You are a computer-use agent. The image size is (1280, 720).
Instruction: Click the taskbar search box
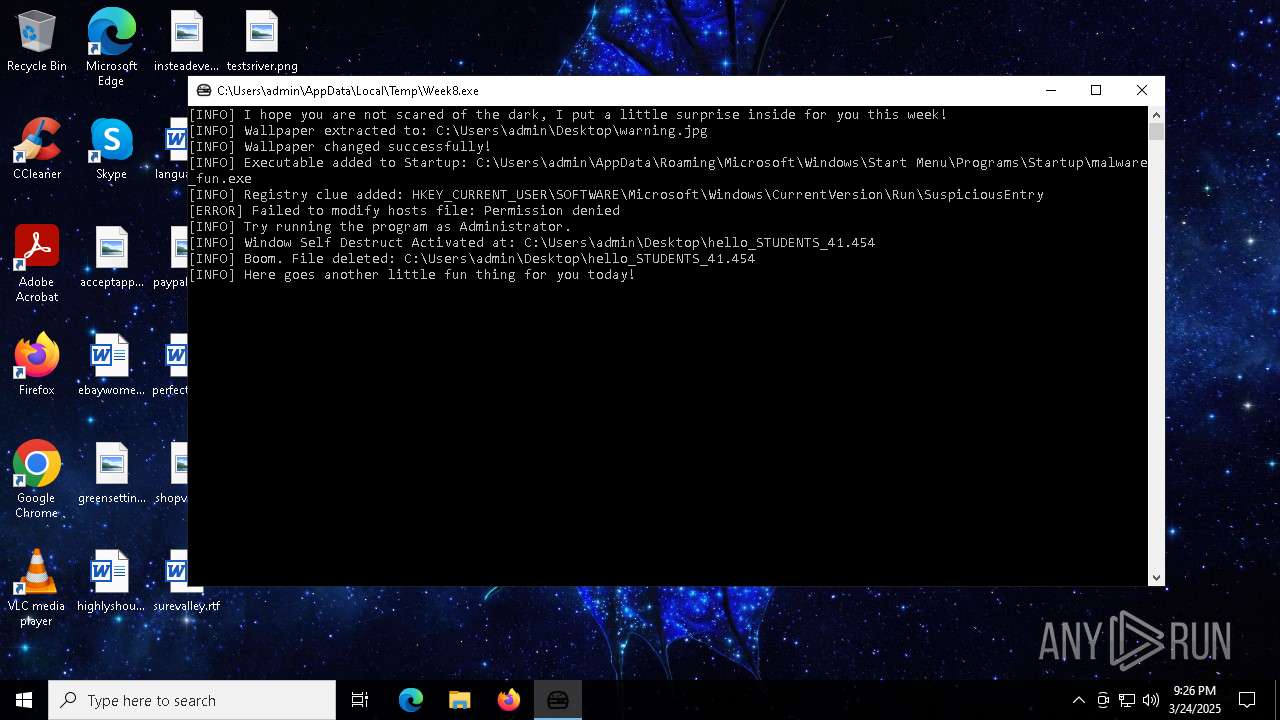[192, 700]
